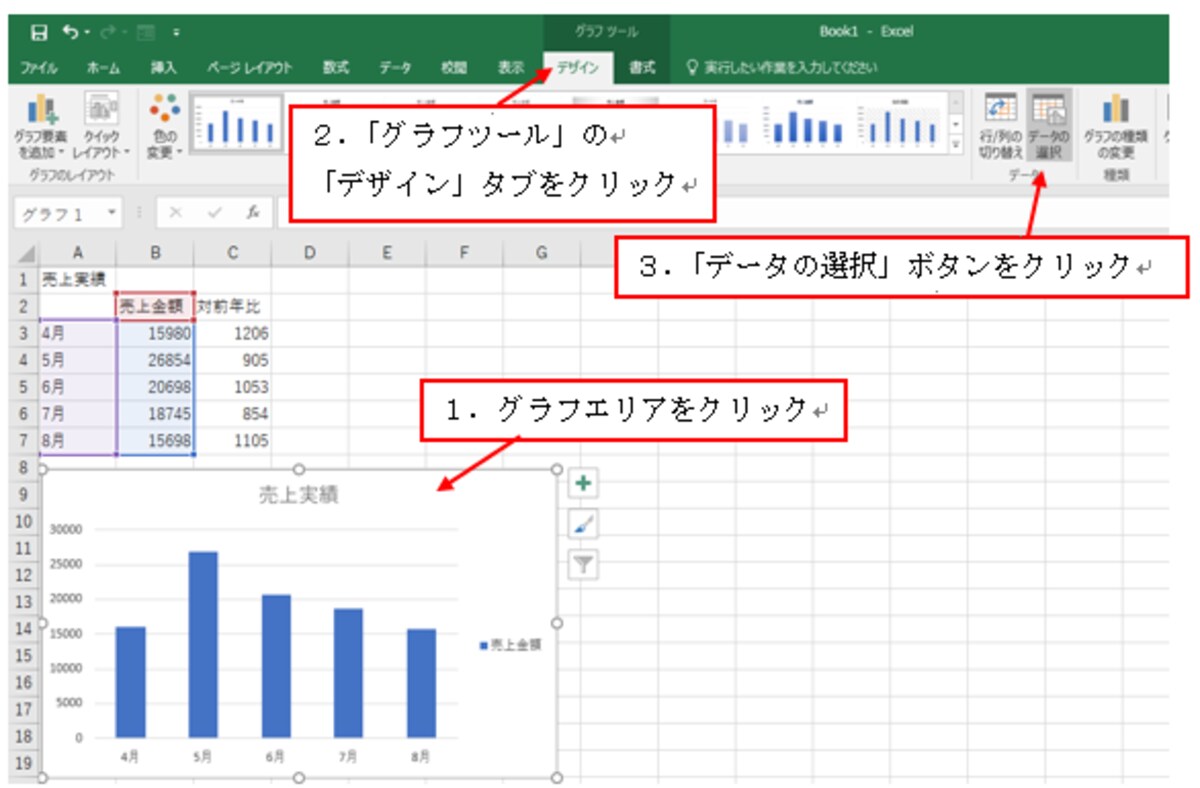Select row 5 header
Image resolution: width=1200 pixels, height=788 pixels.
(x=24, y=387)
